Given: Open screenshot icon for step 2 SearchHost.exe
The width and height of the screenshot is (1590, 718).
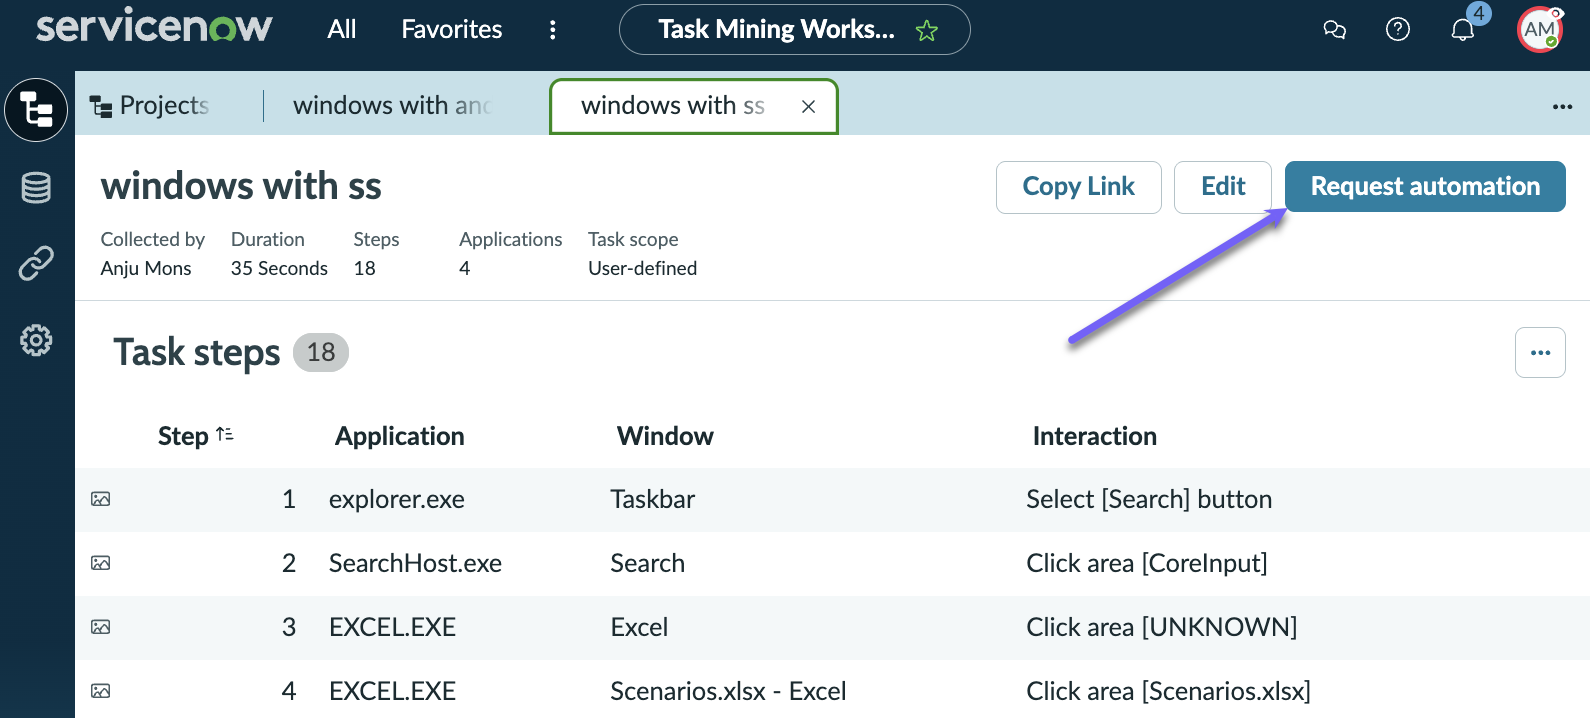Looking at the screenshot, I should pyautogui.click(x=101, y=563).
